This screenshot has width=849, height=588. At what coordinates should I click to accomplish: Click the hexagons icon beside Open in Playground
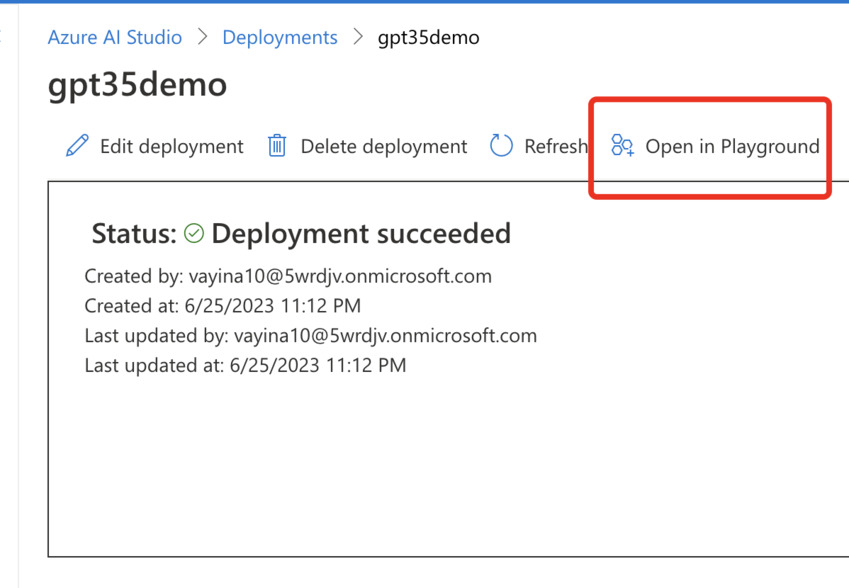[x=622, y=145]
